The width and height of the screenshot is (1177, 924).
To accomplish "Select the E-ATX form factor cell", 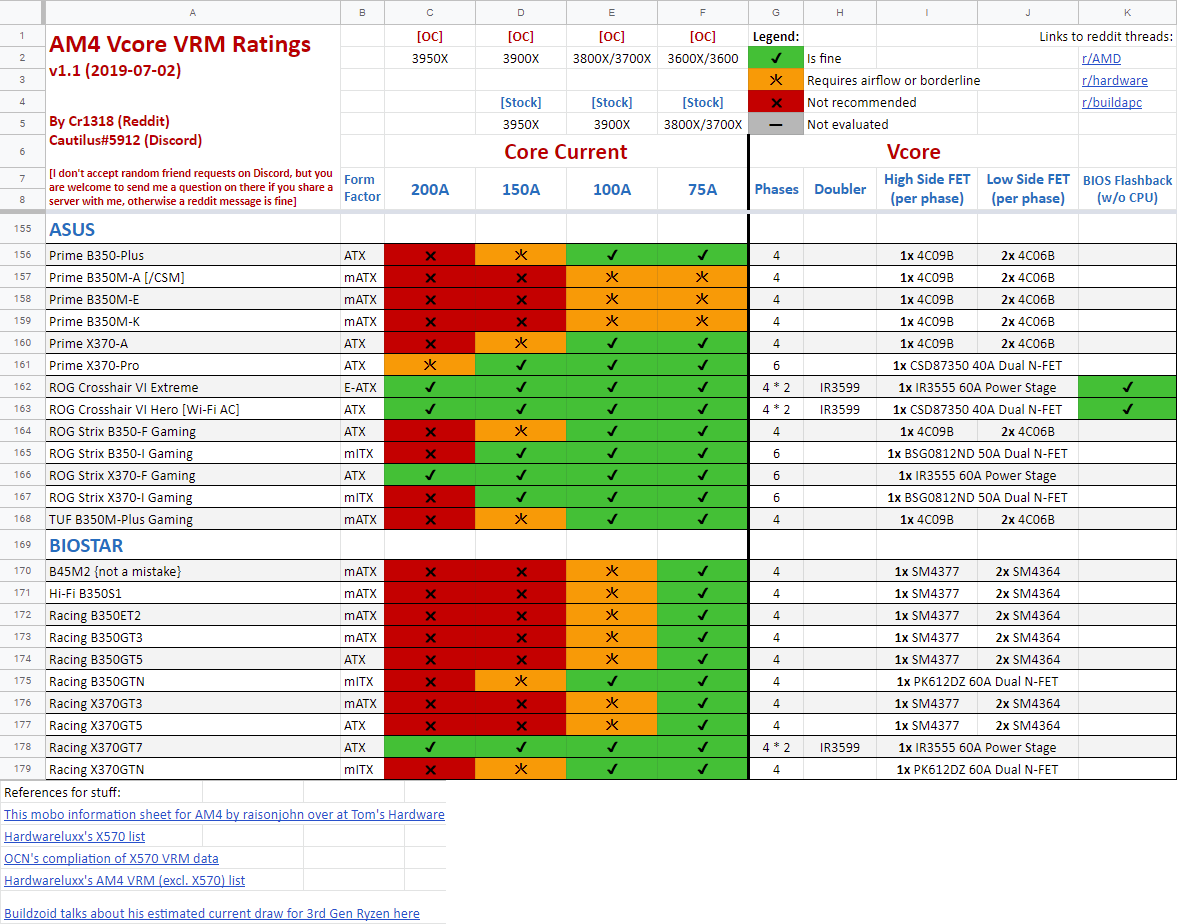I will point(363,387).
